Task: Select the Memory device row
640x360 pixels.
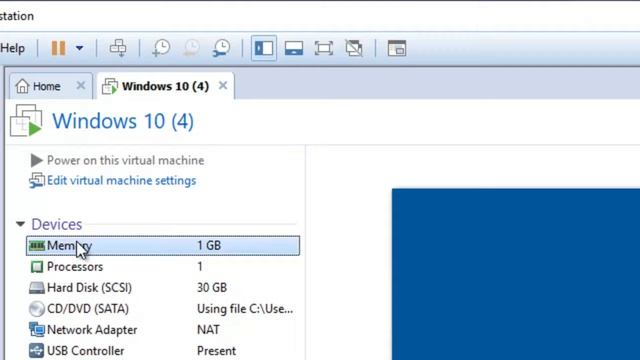Action: coord(163,246)
